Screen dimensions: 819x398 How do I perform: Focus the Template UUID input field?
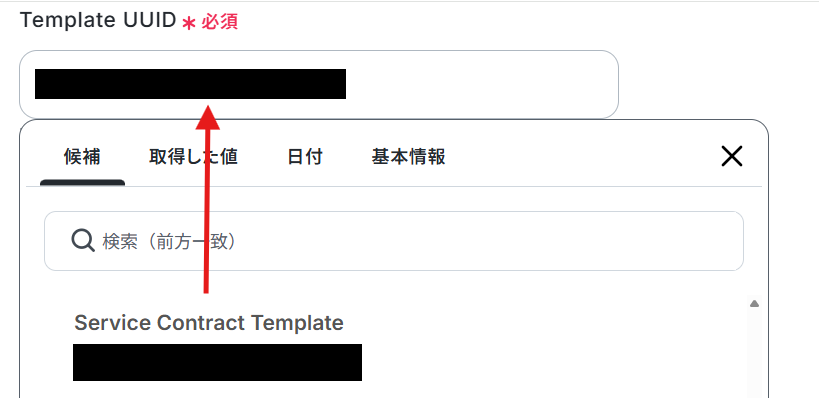319,84
